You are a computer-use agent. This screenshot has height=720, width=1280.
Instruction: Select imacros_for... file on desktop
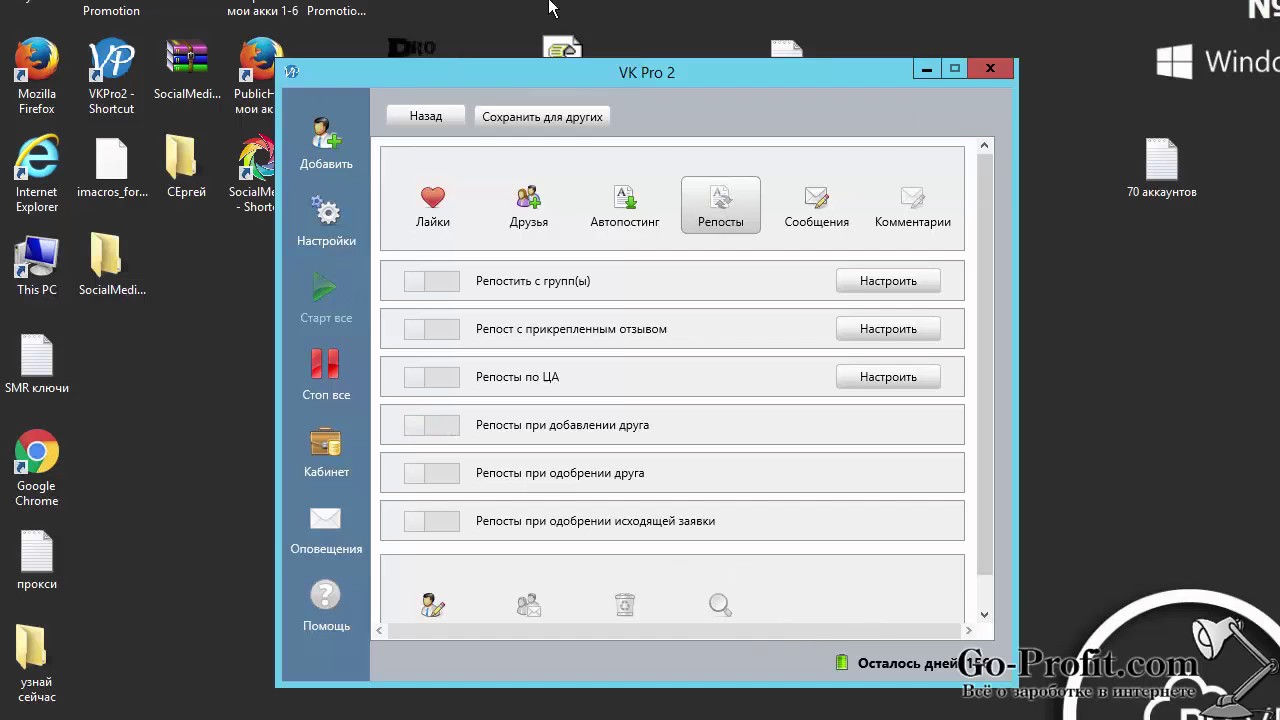tap(112, 168)
